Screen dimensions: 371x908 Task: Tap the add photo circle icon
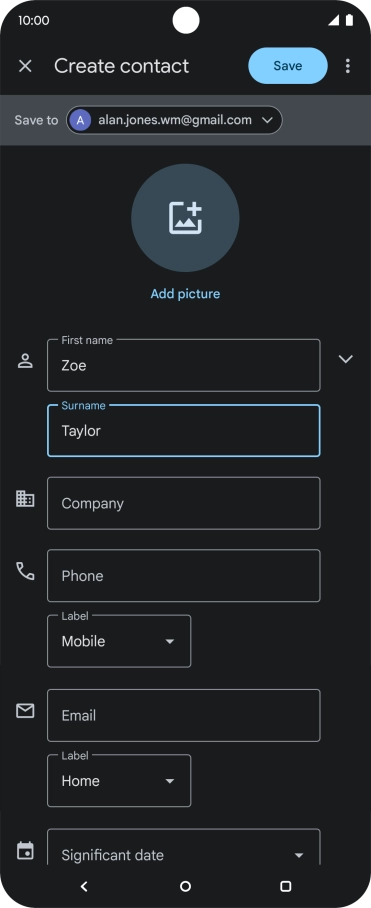point(185,218)
